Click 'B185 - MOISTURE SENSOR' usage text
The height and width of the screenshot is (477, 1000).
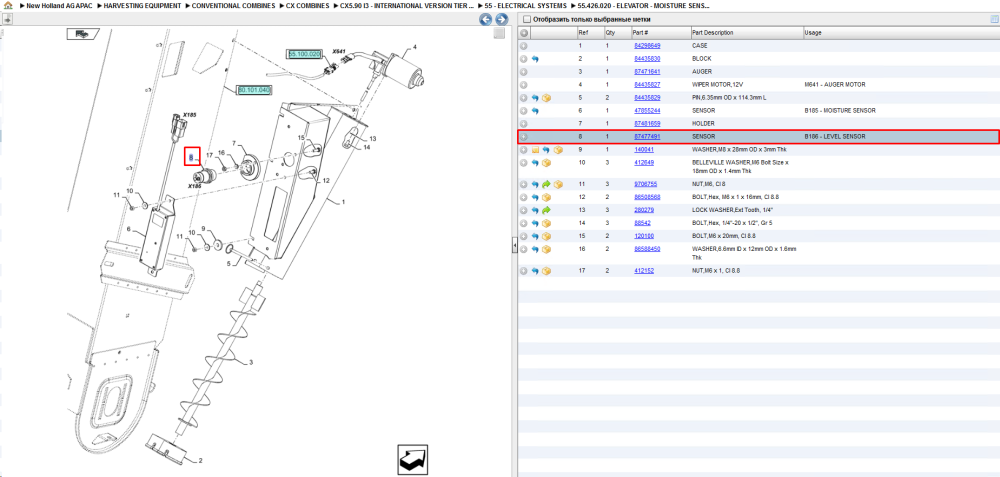coord(840,111)
